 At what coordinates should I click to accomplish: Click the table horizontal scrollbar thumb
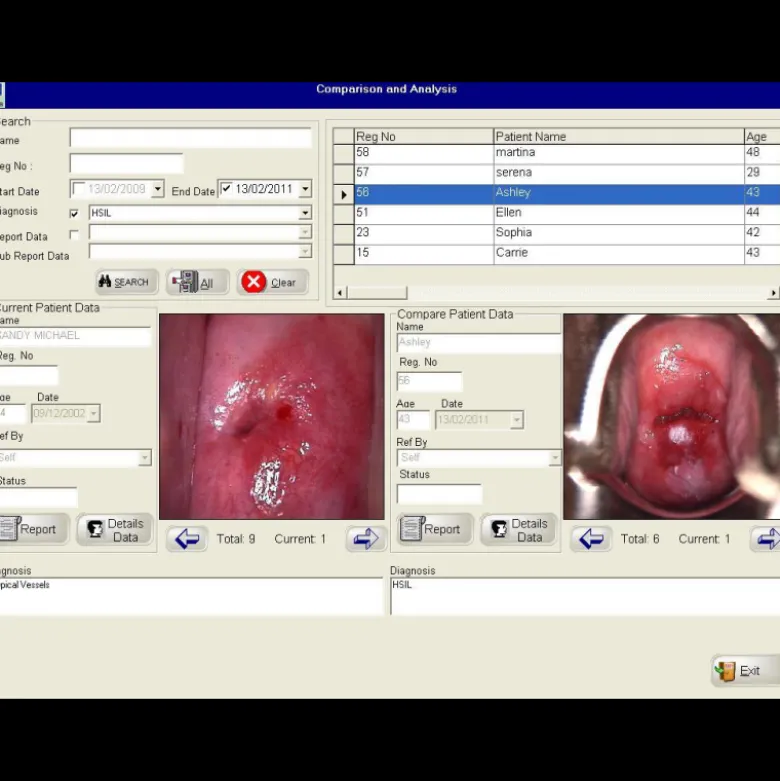[x=377, y=293]
